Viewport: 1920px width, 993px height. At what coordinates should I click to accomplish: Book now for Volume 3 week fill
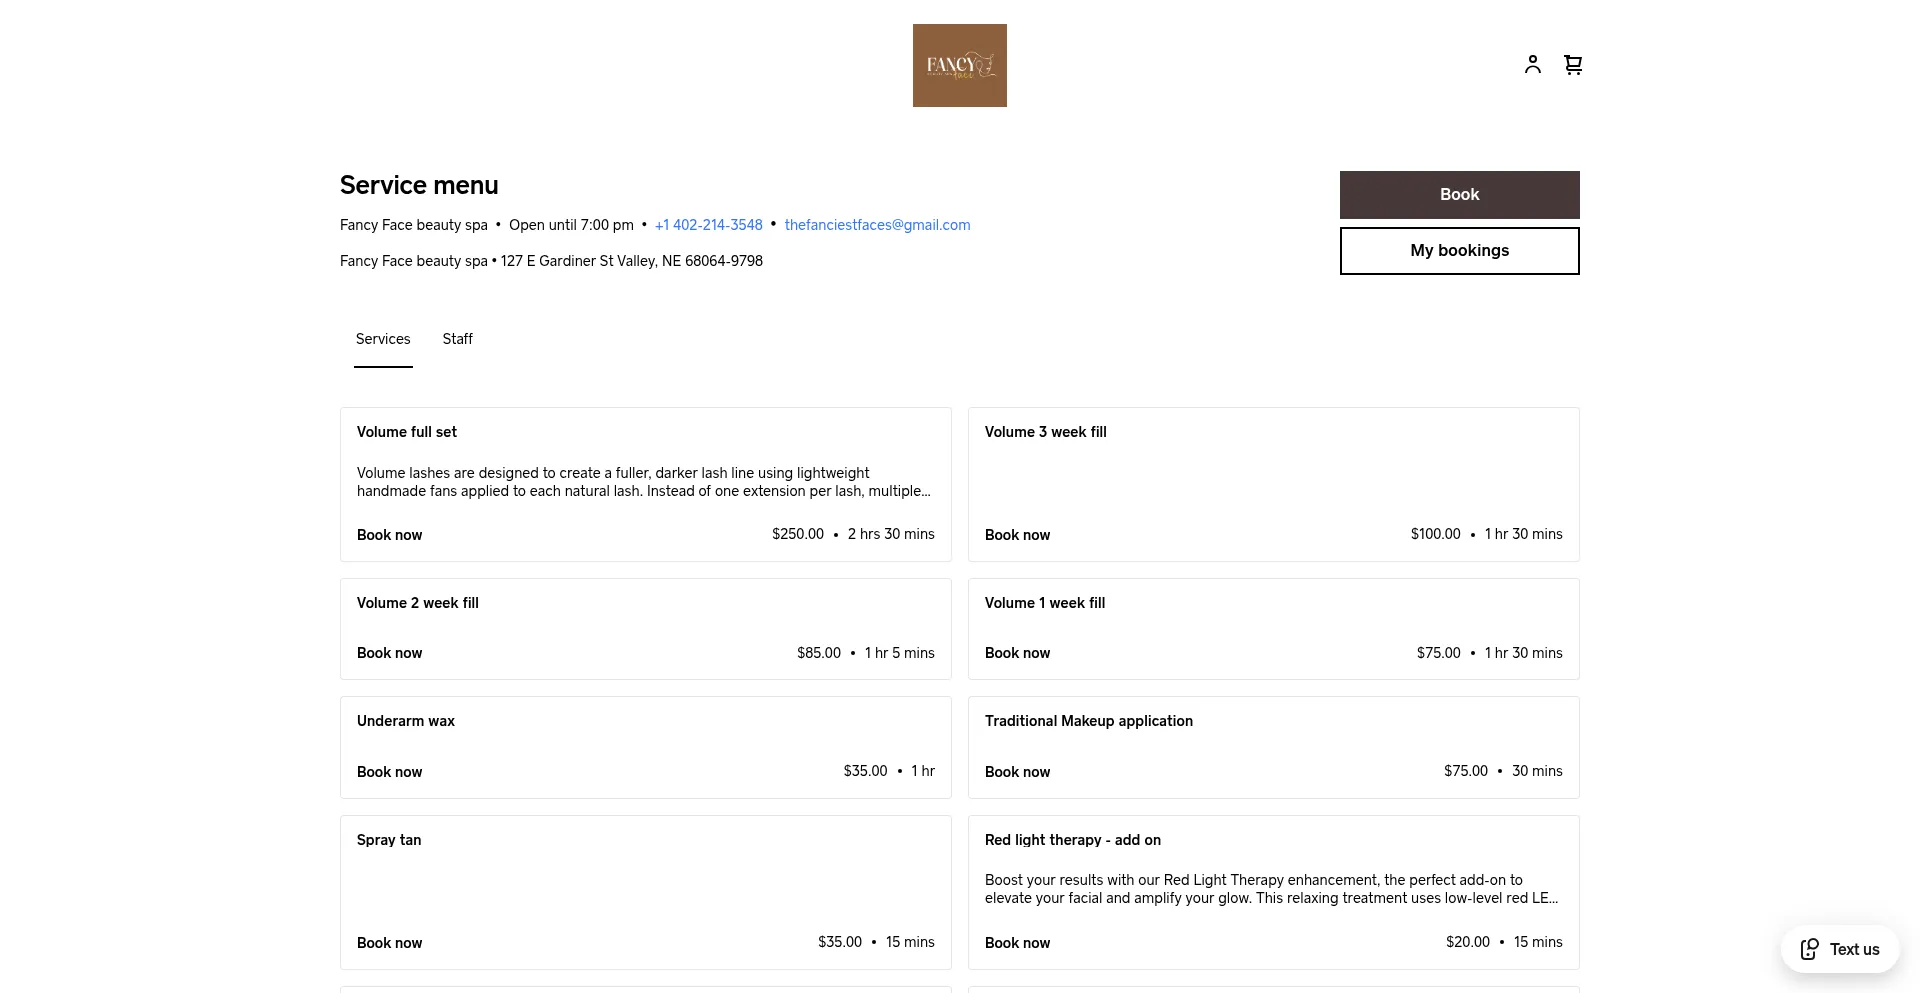tap(1018, 535)
